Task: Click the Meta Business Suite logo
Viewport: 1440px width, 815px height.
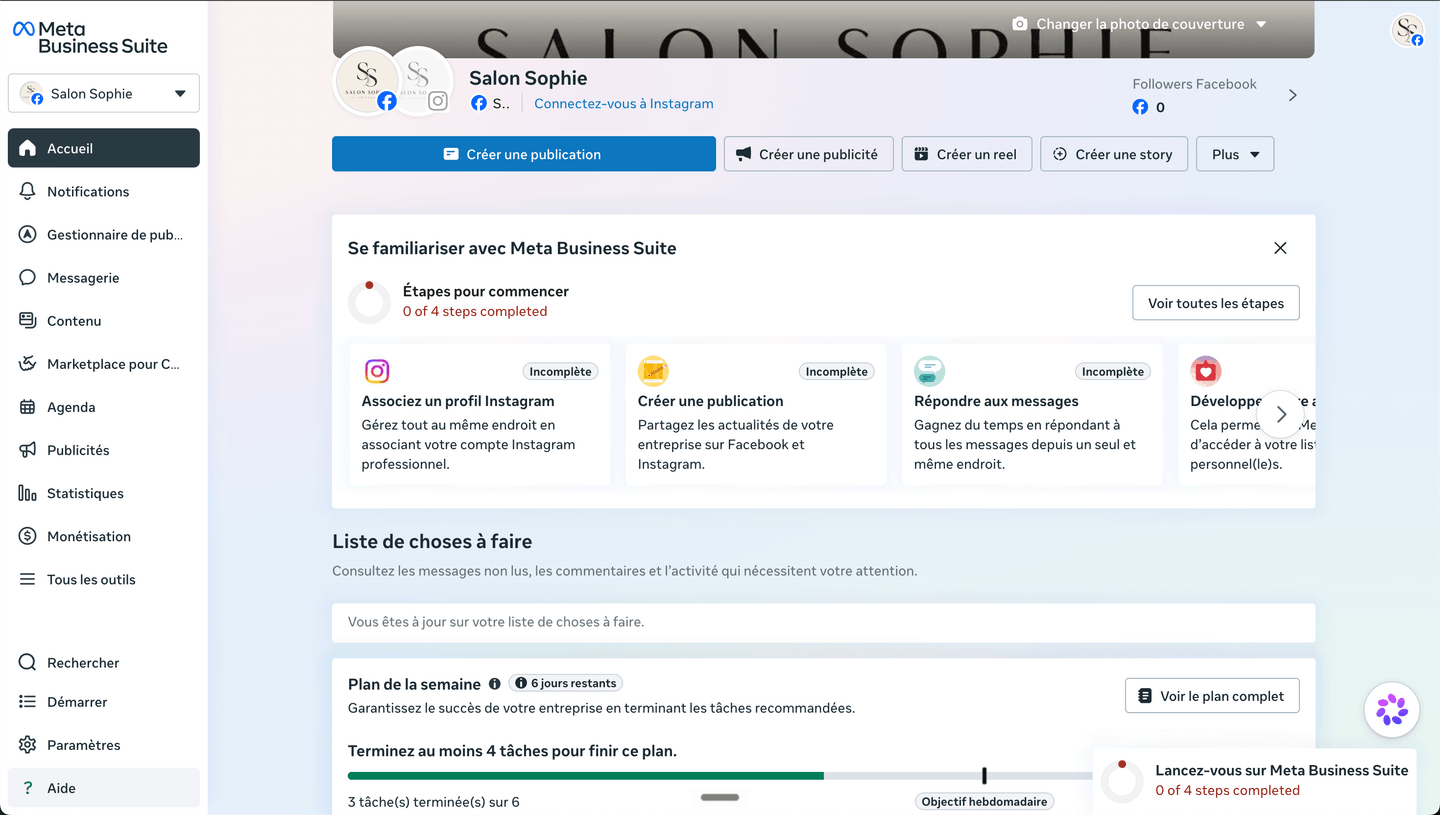Action: tap(90, 37)
